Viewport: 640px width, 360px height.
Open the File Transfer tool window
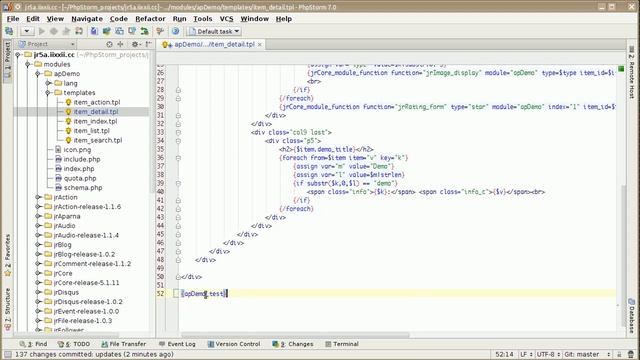click(123, 344)
